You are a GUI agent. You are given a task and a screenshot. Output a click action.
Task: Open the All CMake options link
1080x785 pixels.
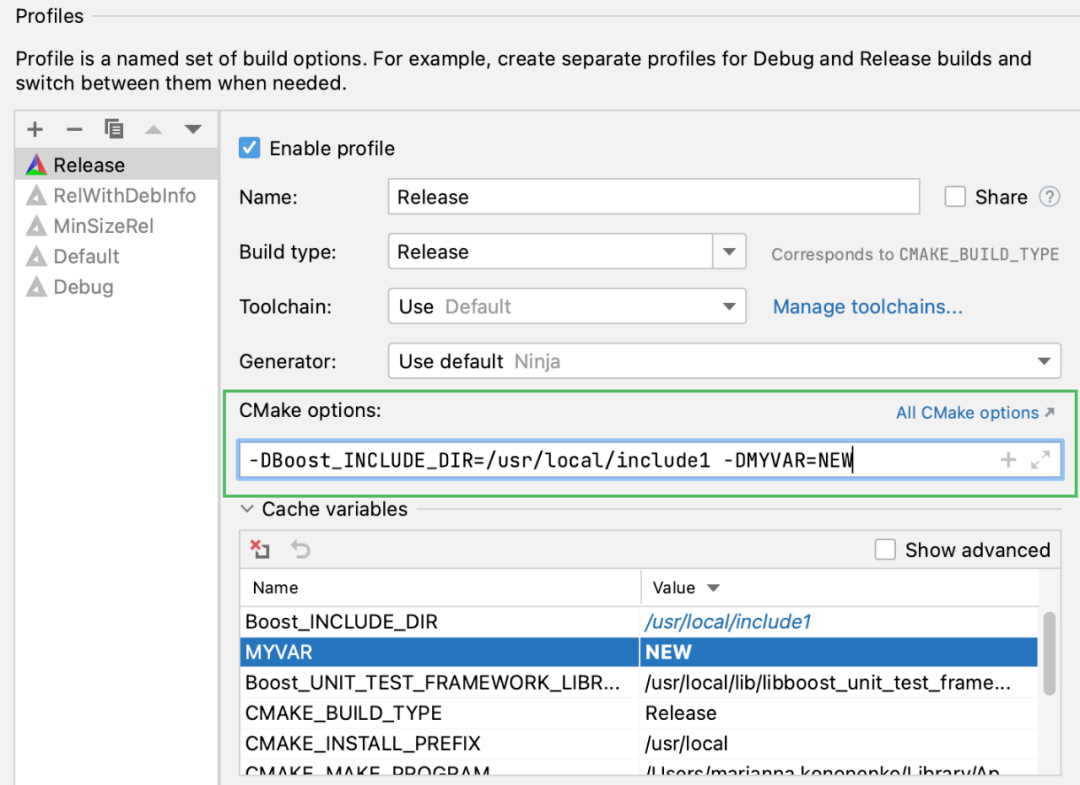[x=975, y=413]
